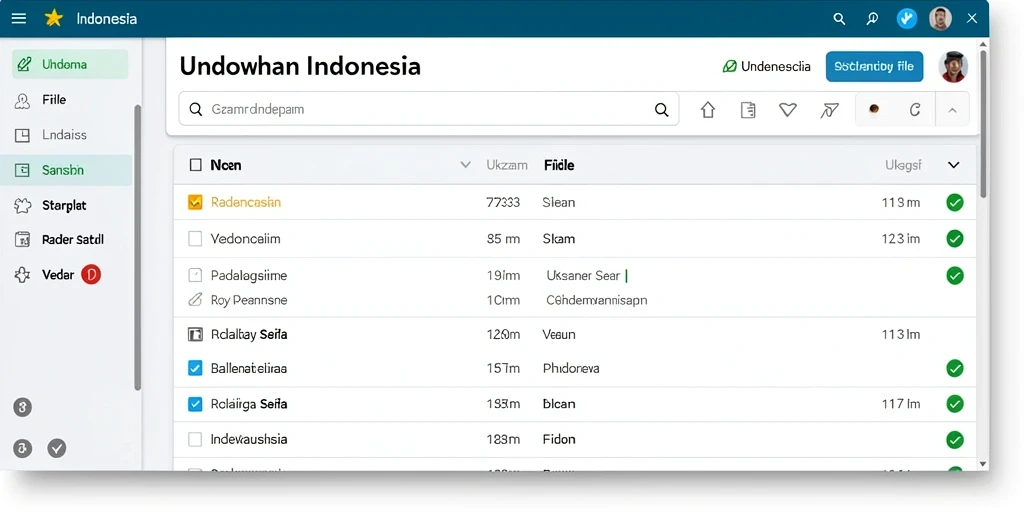The height and width of the screenshot is (512, 1024).
Task: Click the green status check in Ballenatelirаa row
Action: 955,369
